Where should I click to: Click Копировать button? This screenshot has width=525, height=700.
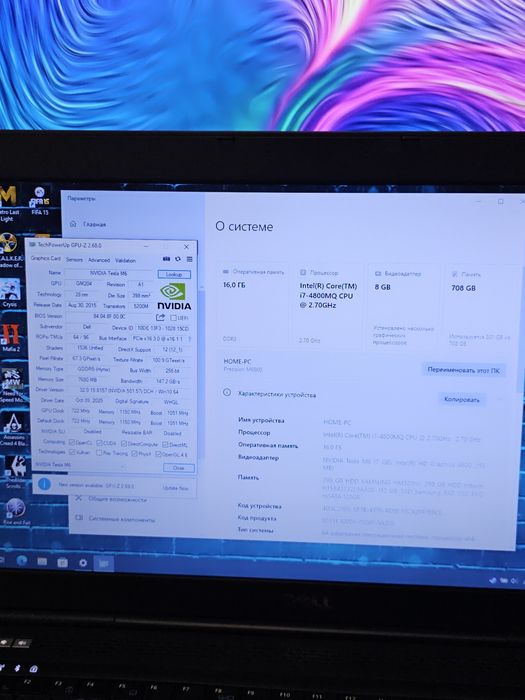[x=462, y=399]
